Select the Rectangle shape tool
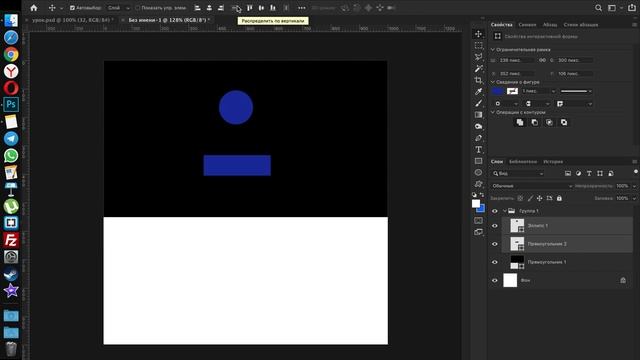 (x=478, y=161)
